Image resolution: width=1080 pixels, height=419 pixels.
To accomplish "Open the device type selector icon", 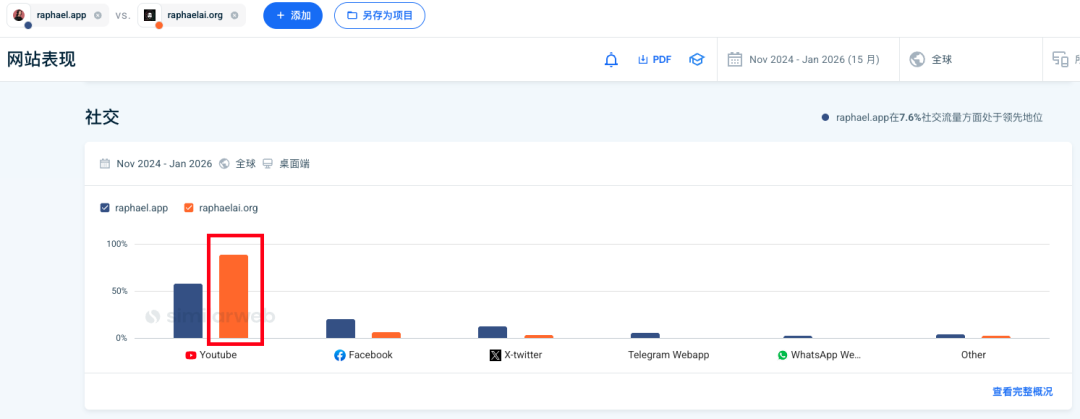I will point(1060,59).
